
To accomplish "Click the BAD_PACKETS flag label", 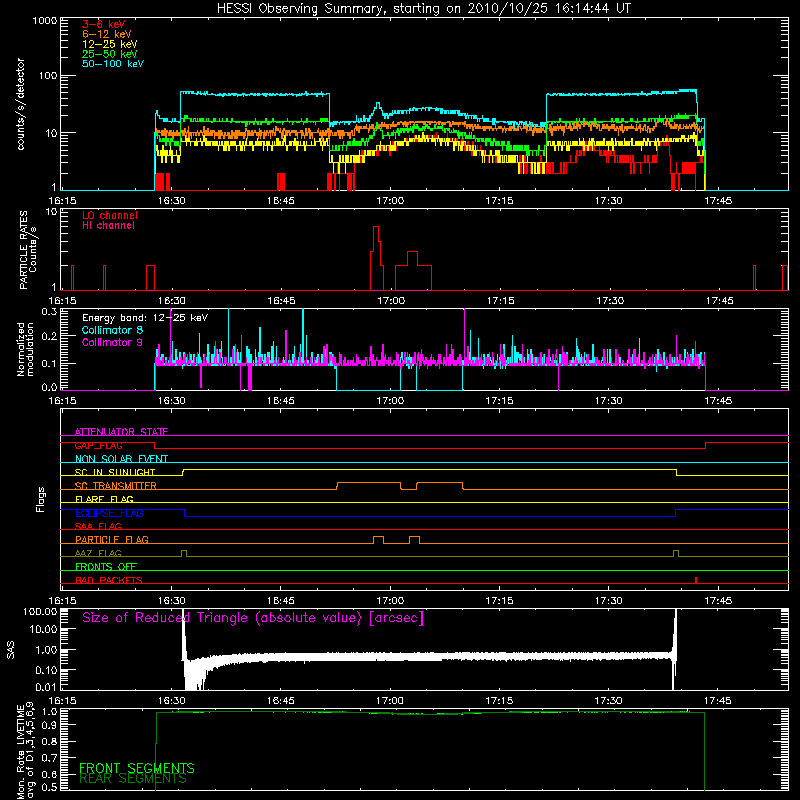I will point(109,580).
